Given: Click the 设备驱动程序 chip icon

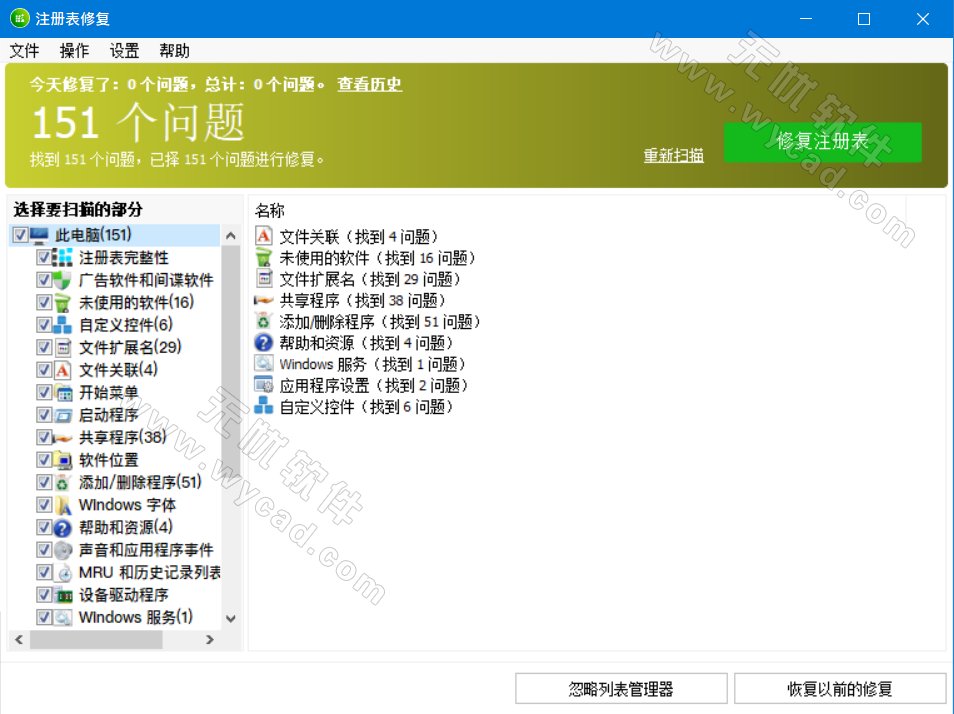Looking at the screenshot, I should 62,595.
